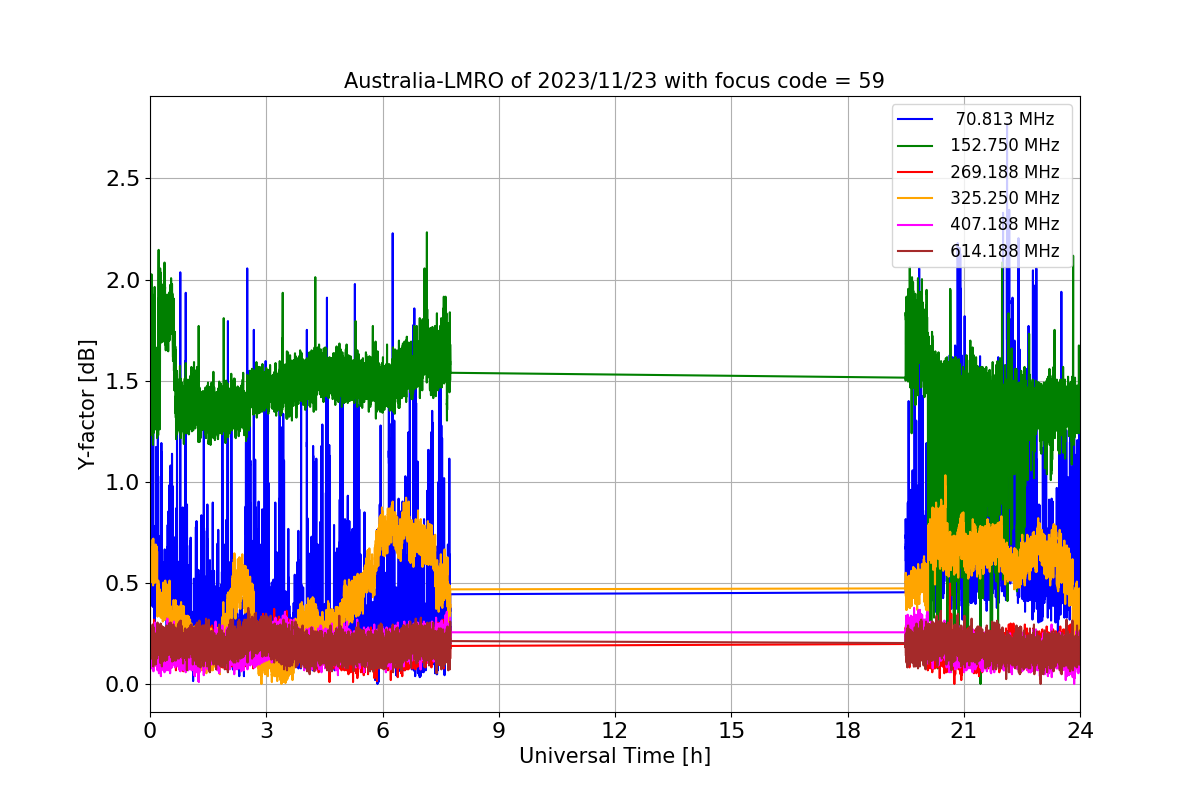Select the 269.188 MHz legend label
Image resolution: width=1200 pixels, height=800 pixels.
coord(1005,172)
